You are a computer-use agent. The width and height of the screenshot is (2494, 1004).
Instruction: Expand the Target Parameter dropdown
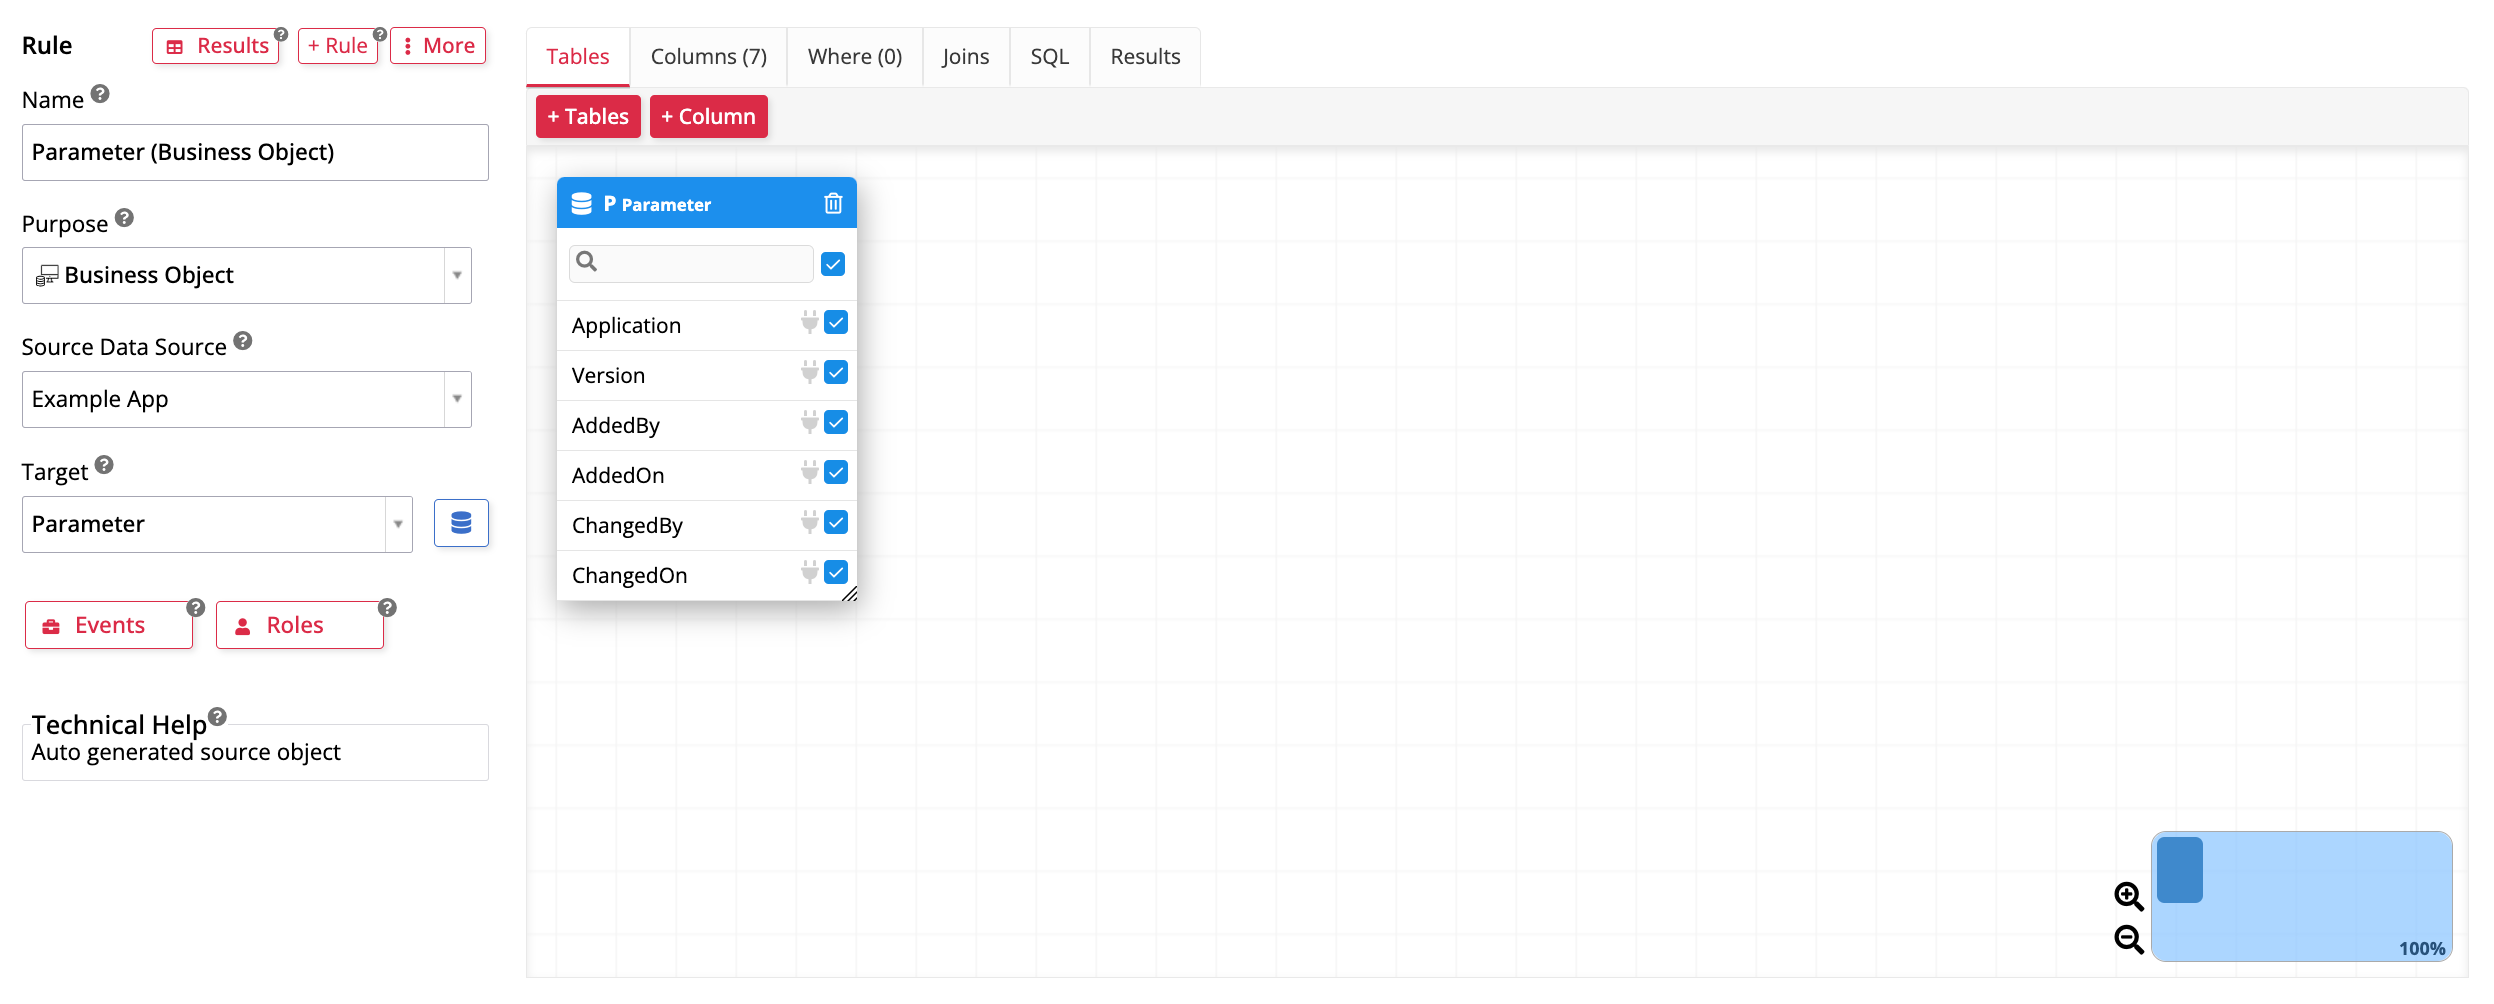[x=397, y=524]
